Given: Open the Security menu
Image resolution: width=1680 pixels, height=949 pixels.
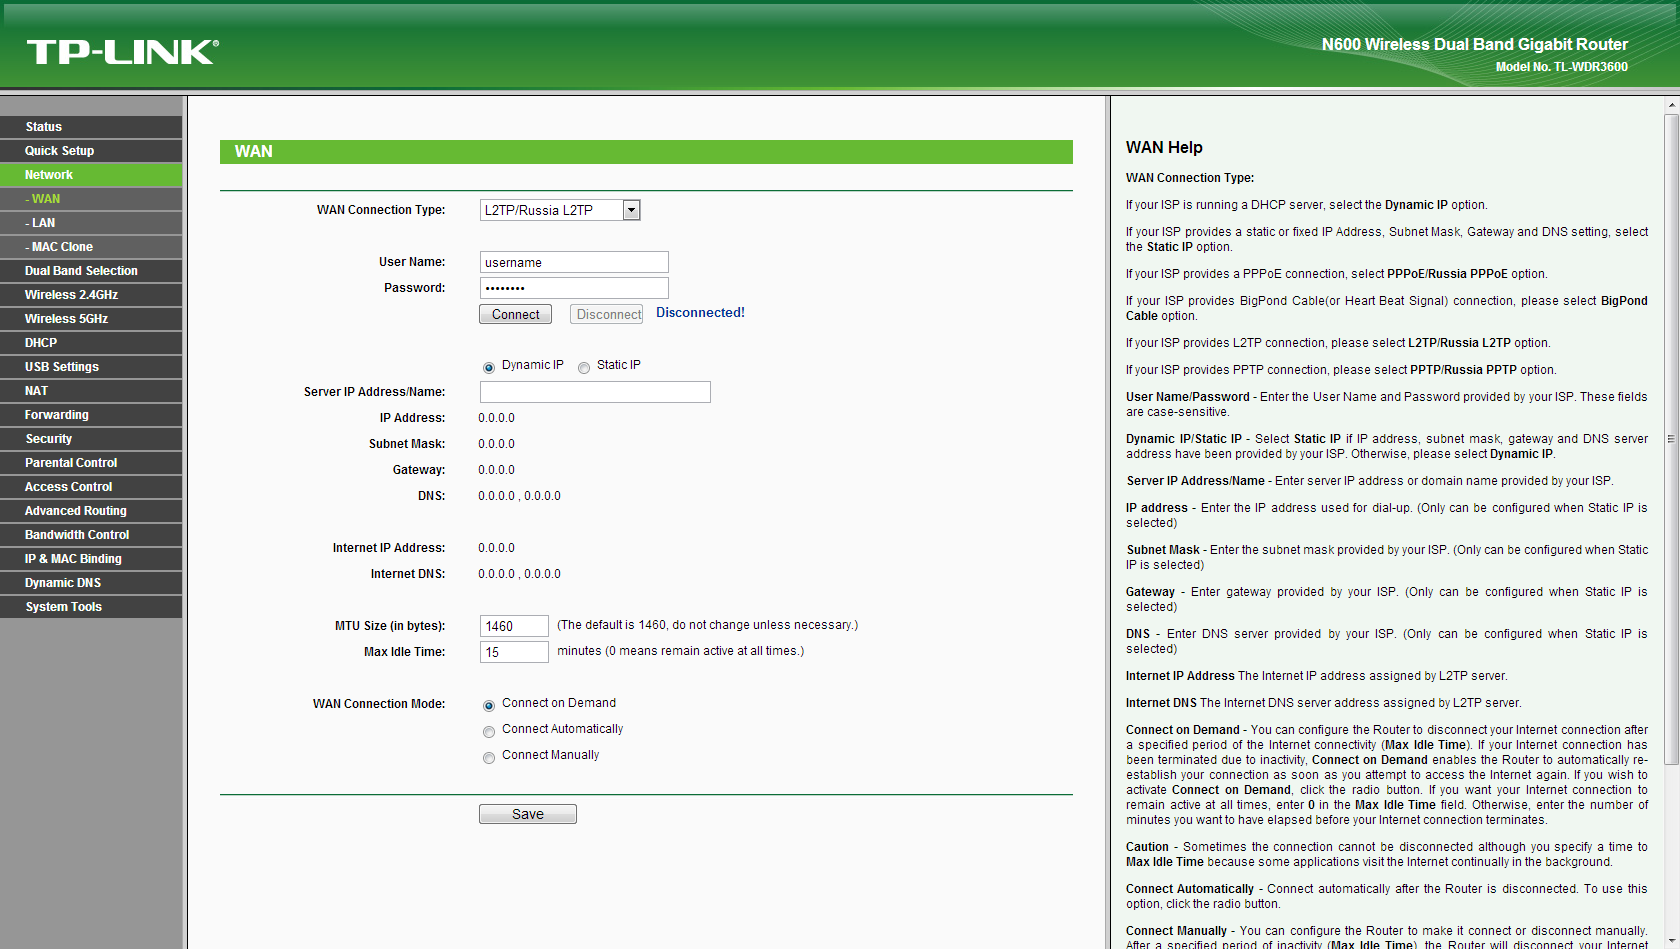Looking at the screenshot, I should tap(91, 439).
